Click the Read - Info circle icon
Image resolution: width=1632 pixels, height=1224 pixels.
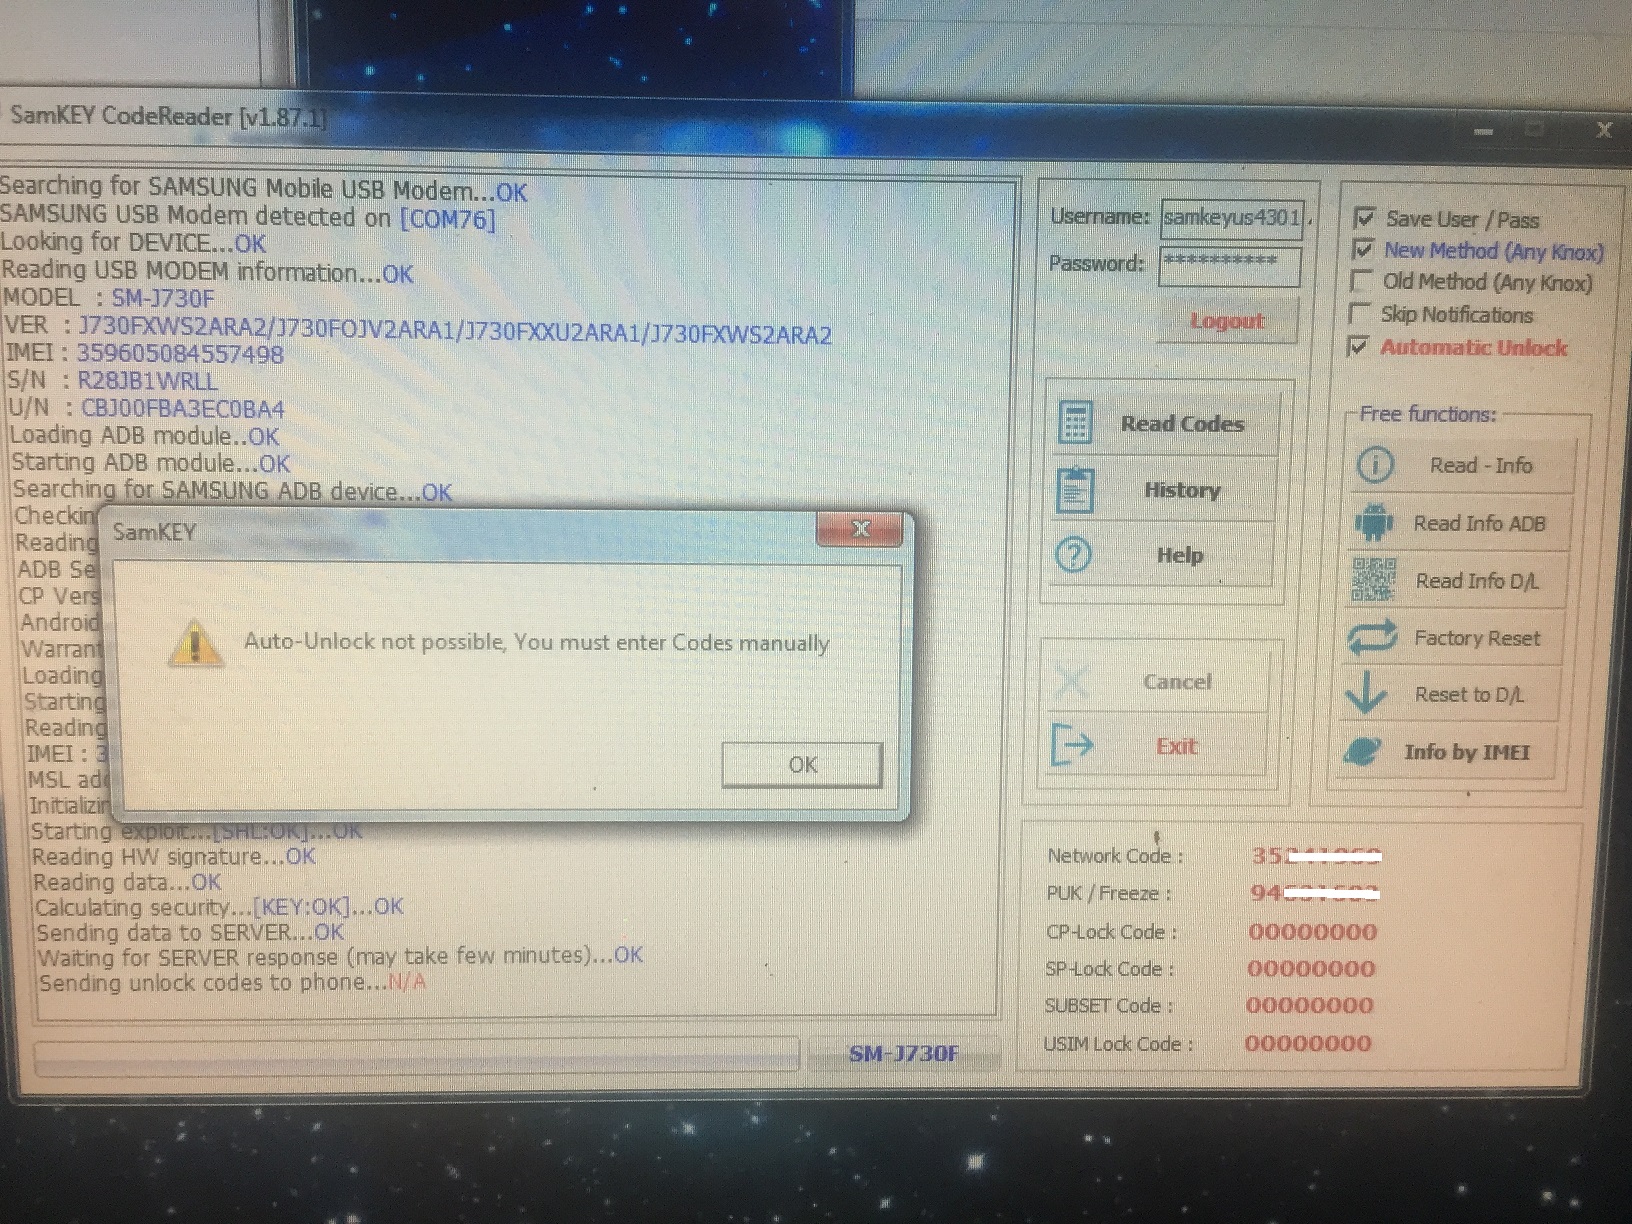coord(1375,465)
